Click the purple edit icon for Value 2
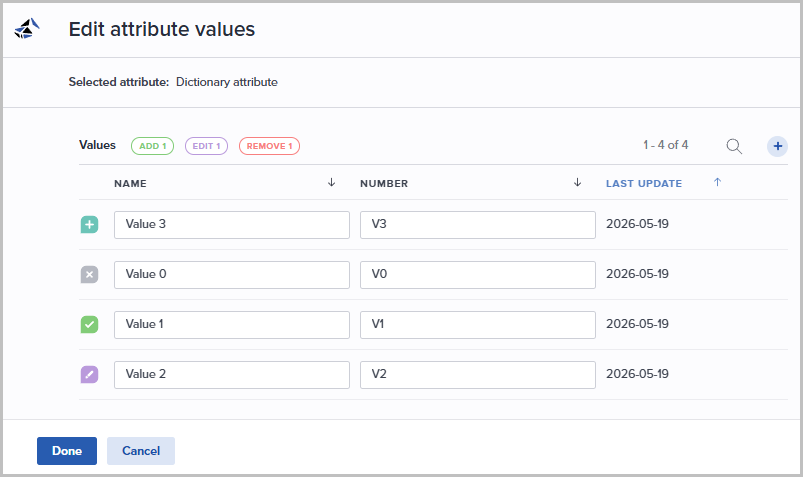Screen dimensions: 803x477 [x=90, y=375]
